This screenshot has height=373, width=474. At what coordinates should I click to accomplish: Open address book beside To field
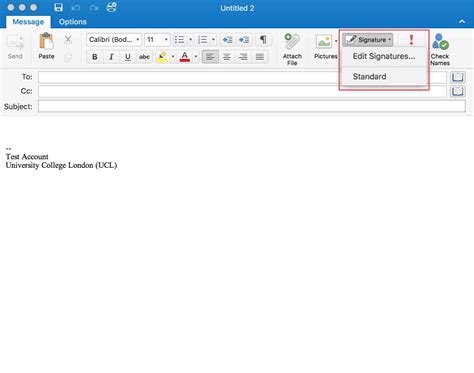tap(458, 77)
